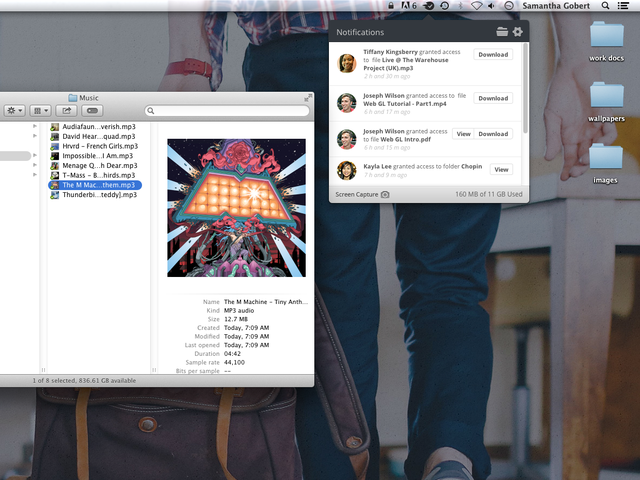This screenshot has width=640, height=480.
Task: Open the Finder Action gear dropdown
Action: tap(15, 111)
